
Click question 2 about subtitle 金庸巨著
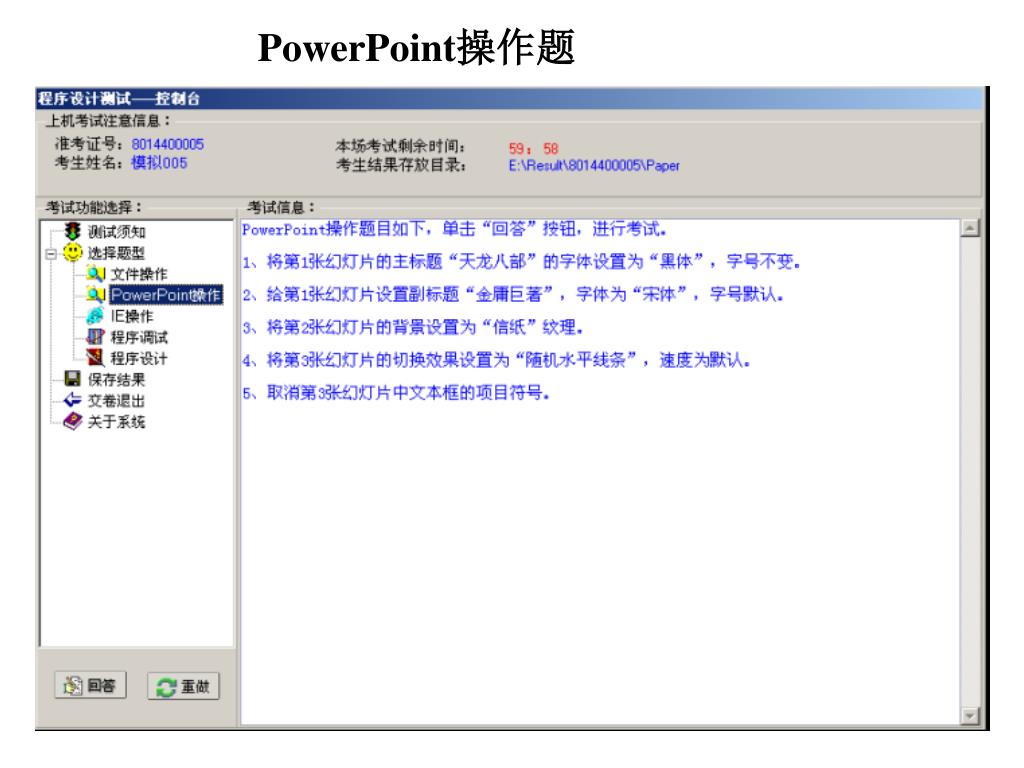[513, 295]
